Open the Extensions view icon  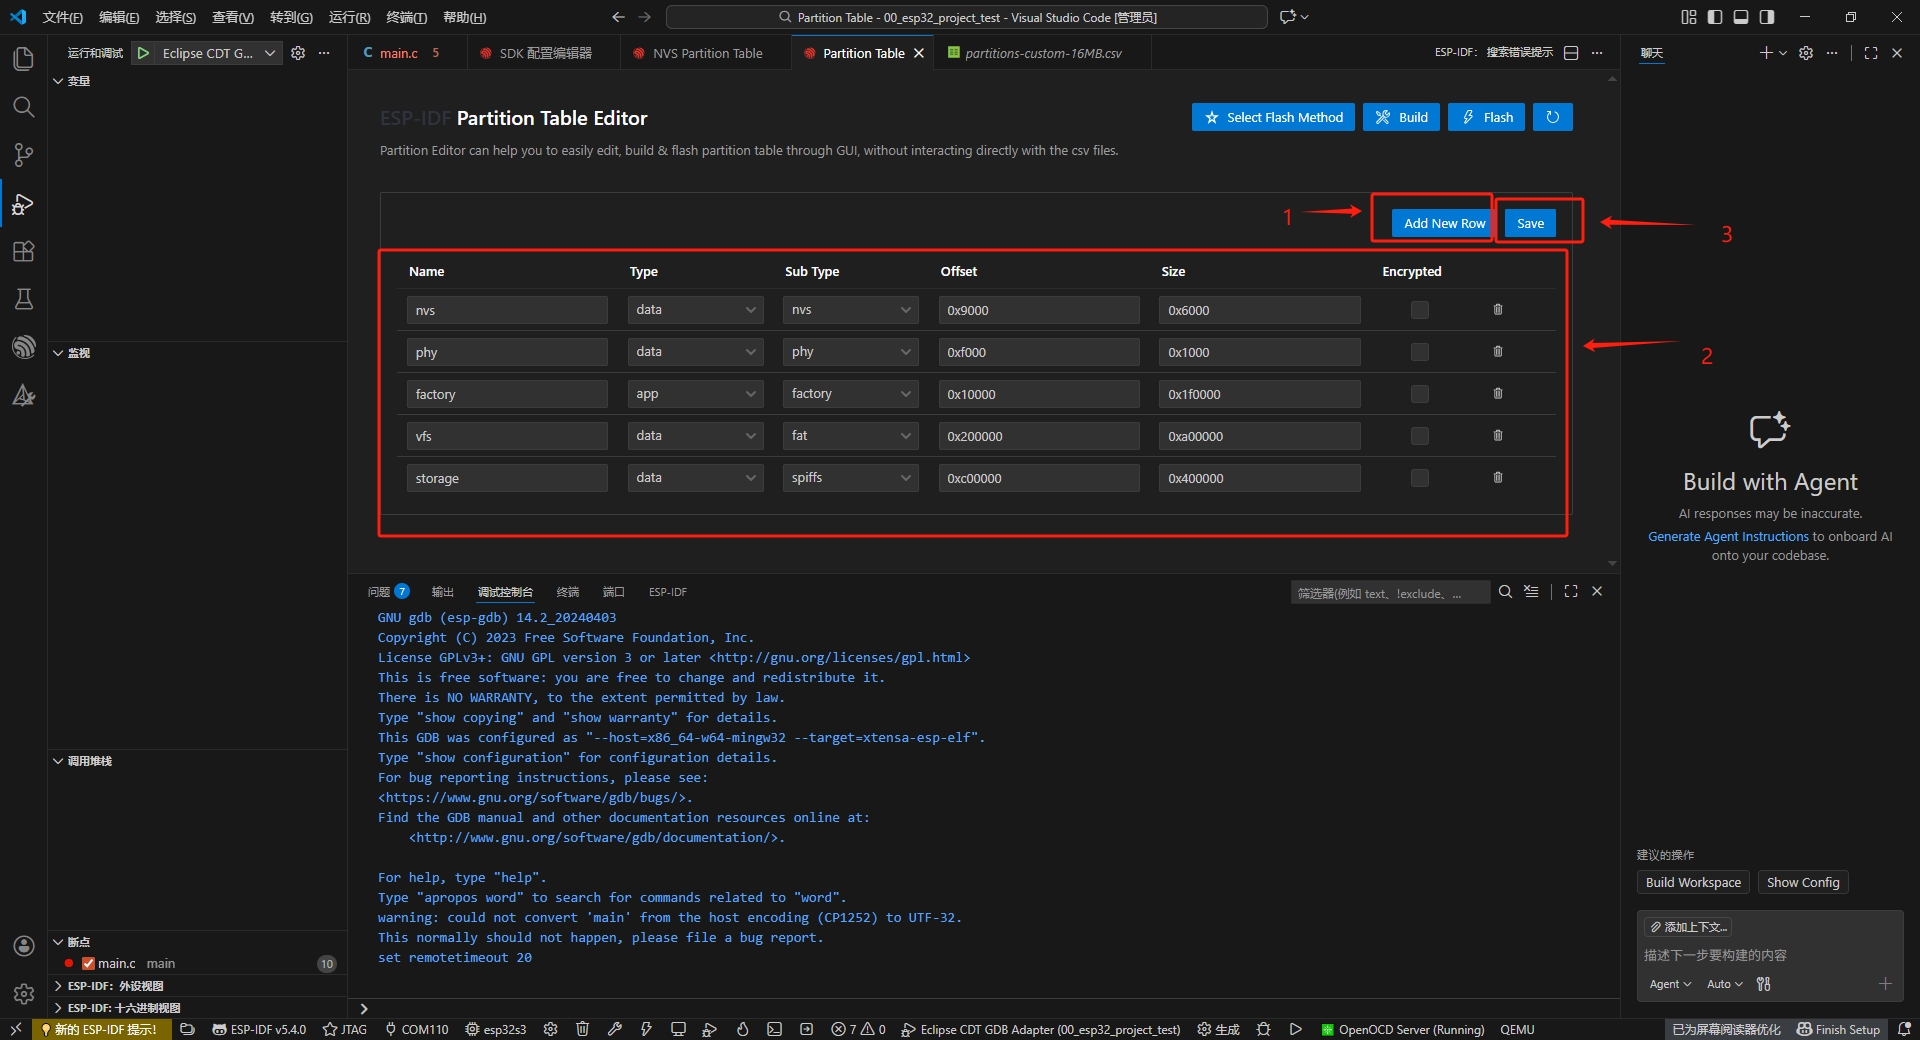(x=23, y=251)
